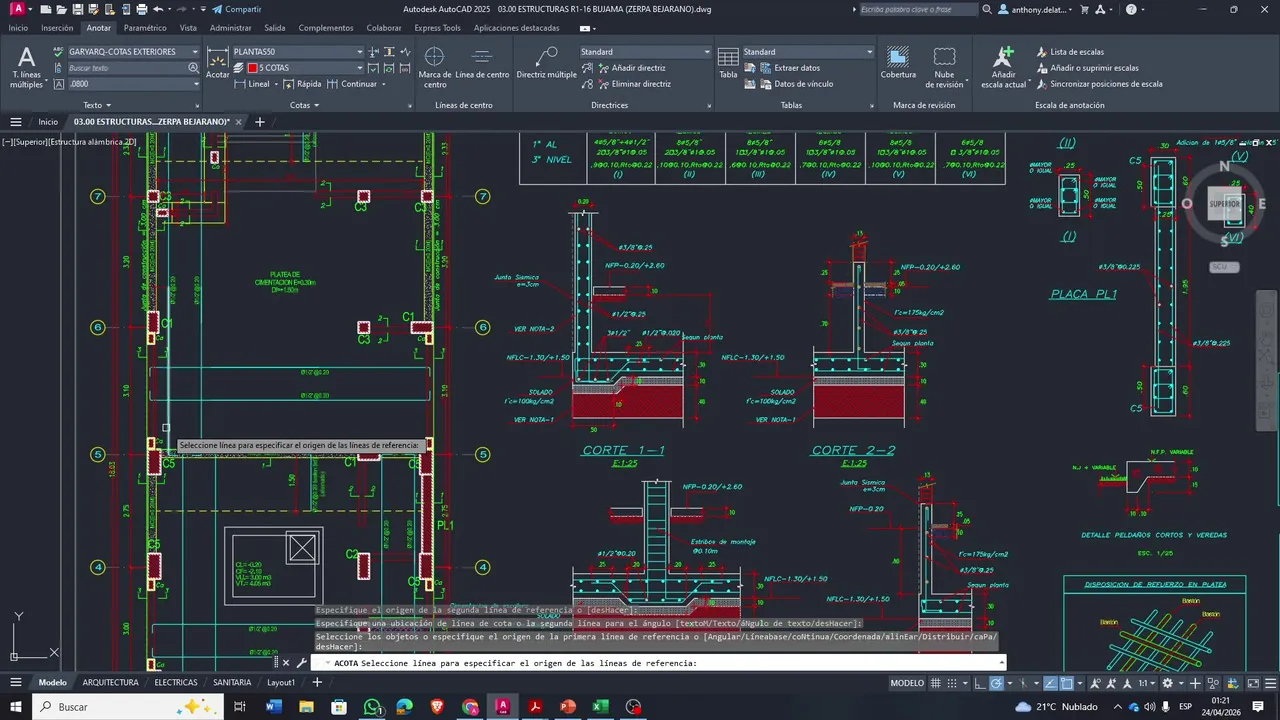
Task: Switch to the SANITARIA layout tab
Action: point(231,682)
